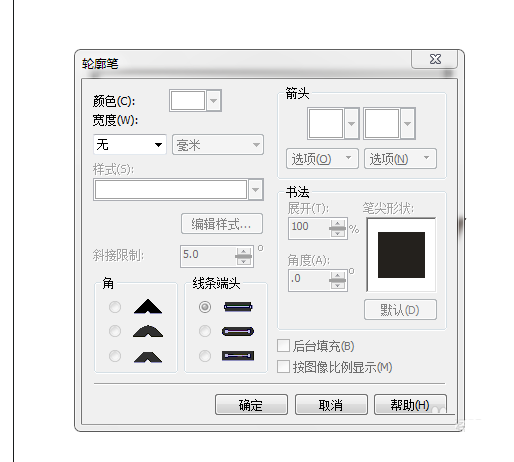The image size is (514, 462).
Task: Click the beveled corner shape icon
Action: [148, 357]
